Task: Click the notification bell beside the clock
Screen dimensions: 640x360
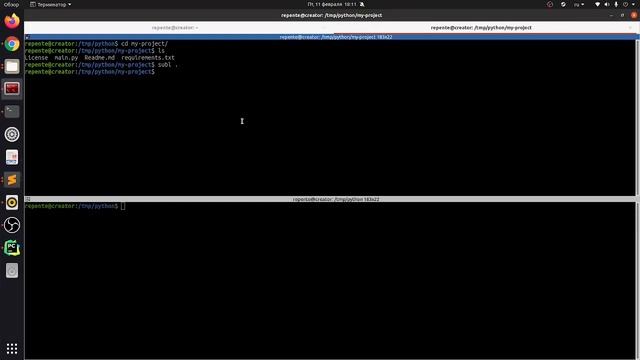Action: (362, 4)
